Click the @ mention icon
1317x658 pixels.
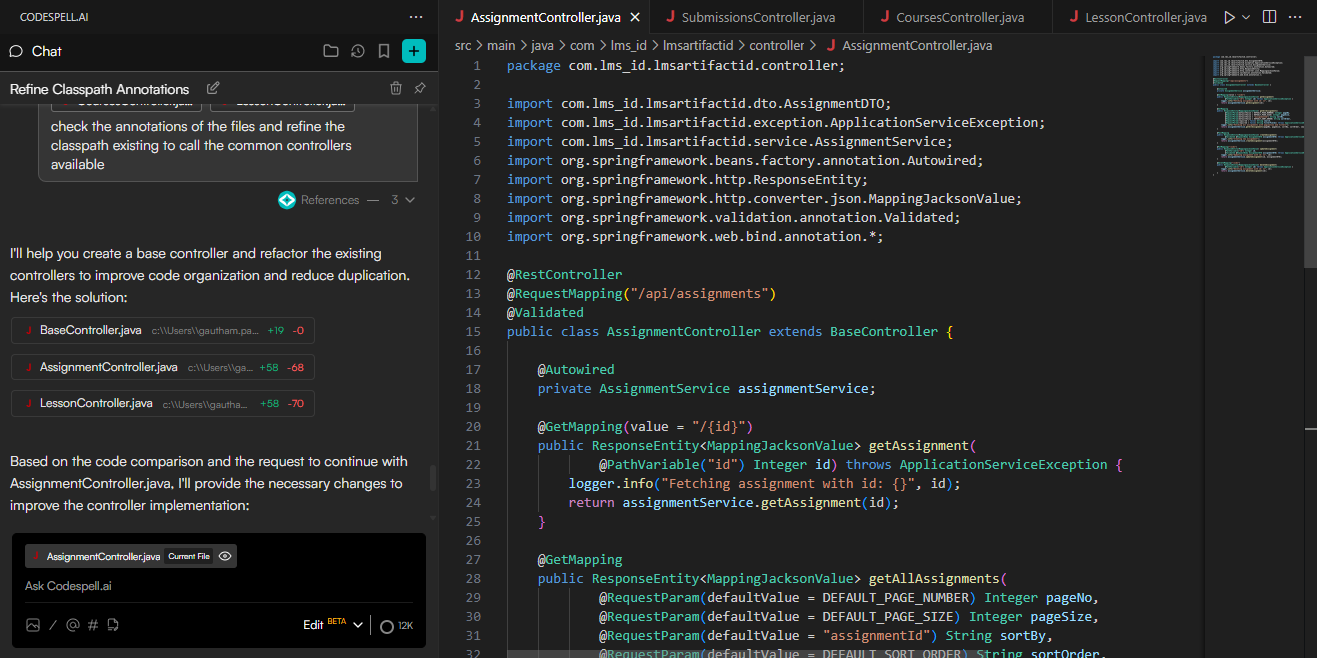(x=72, y=625)
